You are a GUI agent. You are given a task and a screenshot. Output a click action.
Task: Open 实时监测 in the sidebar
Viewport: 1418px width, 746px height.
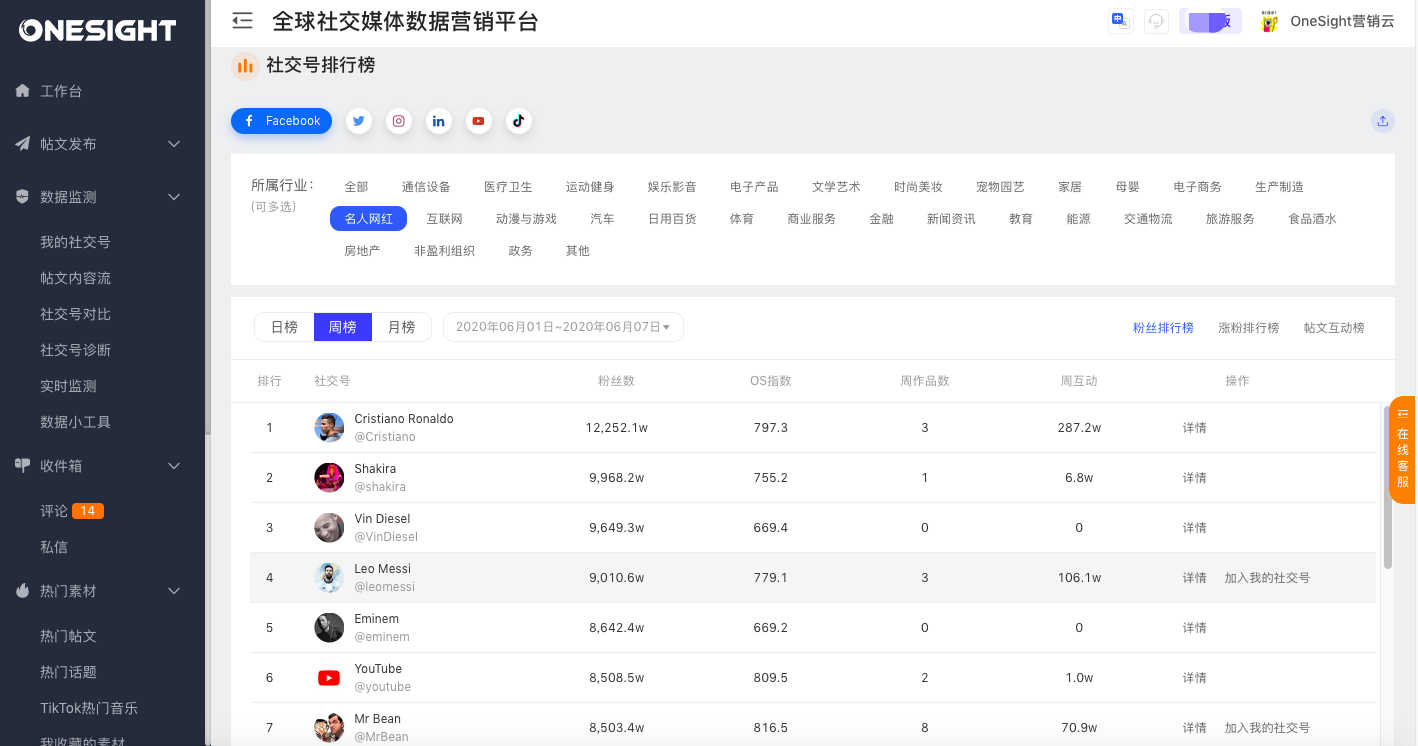[x=68, y=386]
